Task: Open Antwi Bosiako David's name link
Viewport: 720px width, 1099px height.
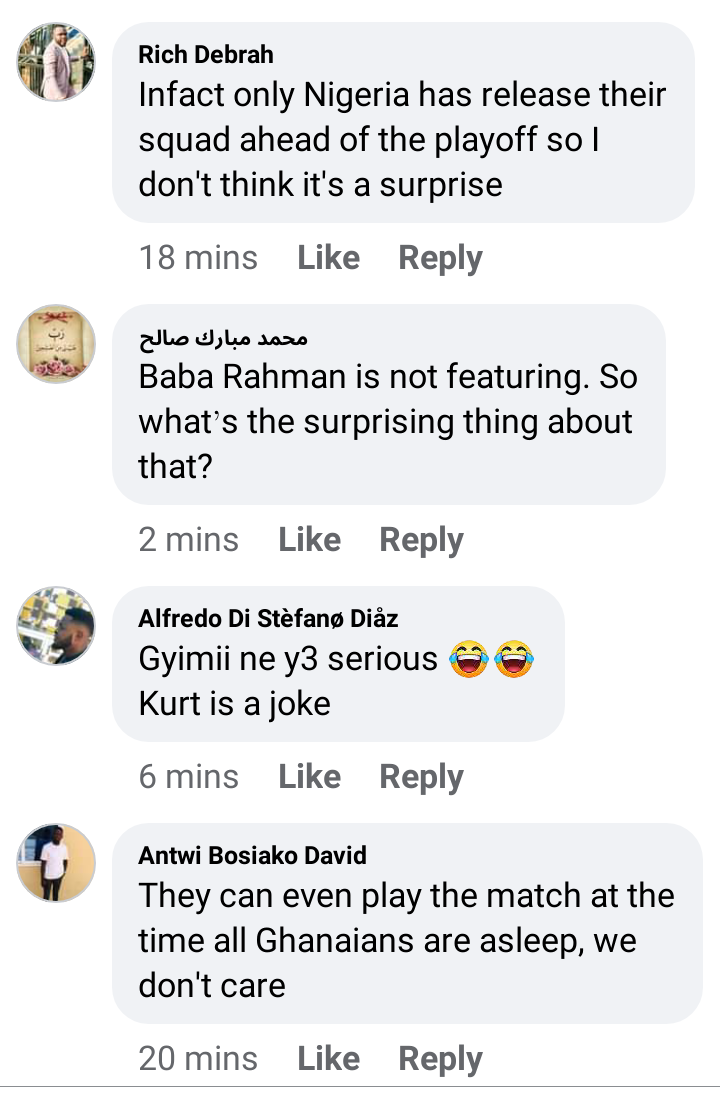Action: (252, 855)
